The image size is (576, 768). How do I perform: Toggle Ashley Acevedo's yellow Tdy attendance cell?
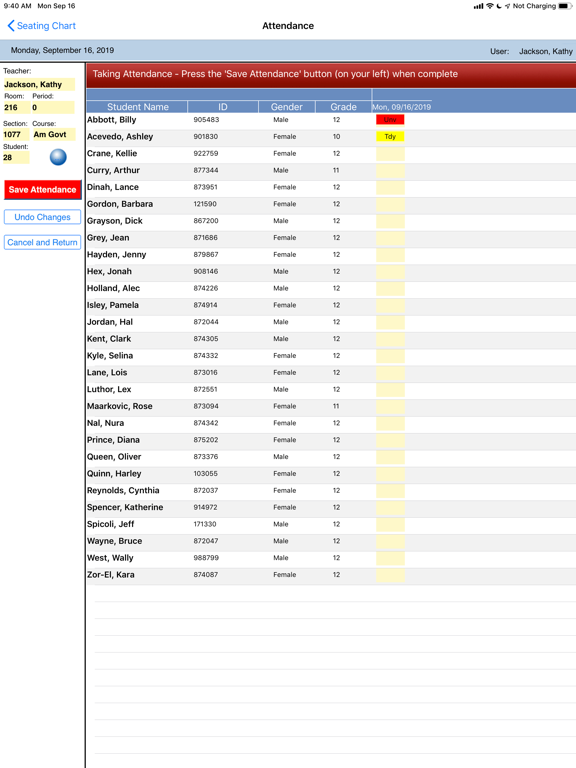[x=390, y=136]
